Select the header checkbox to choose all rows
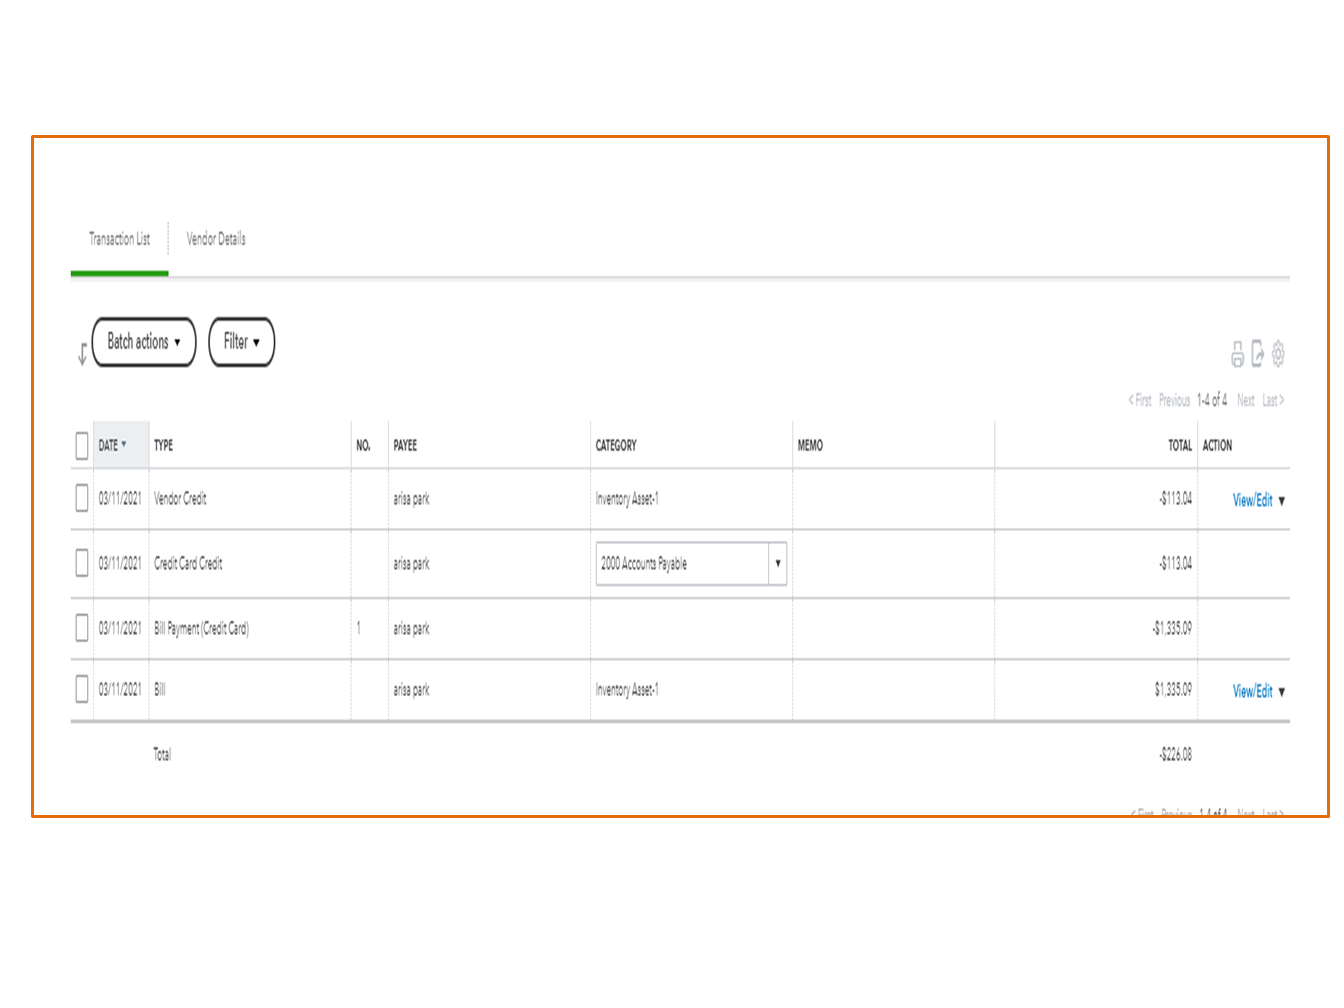The height and width of the screenshot is (1008, 1344). [x=82, y=447]
